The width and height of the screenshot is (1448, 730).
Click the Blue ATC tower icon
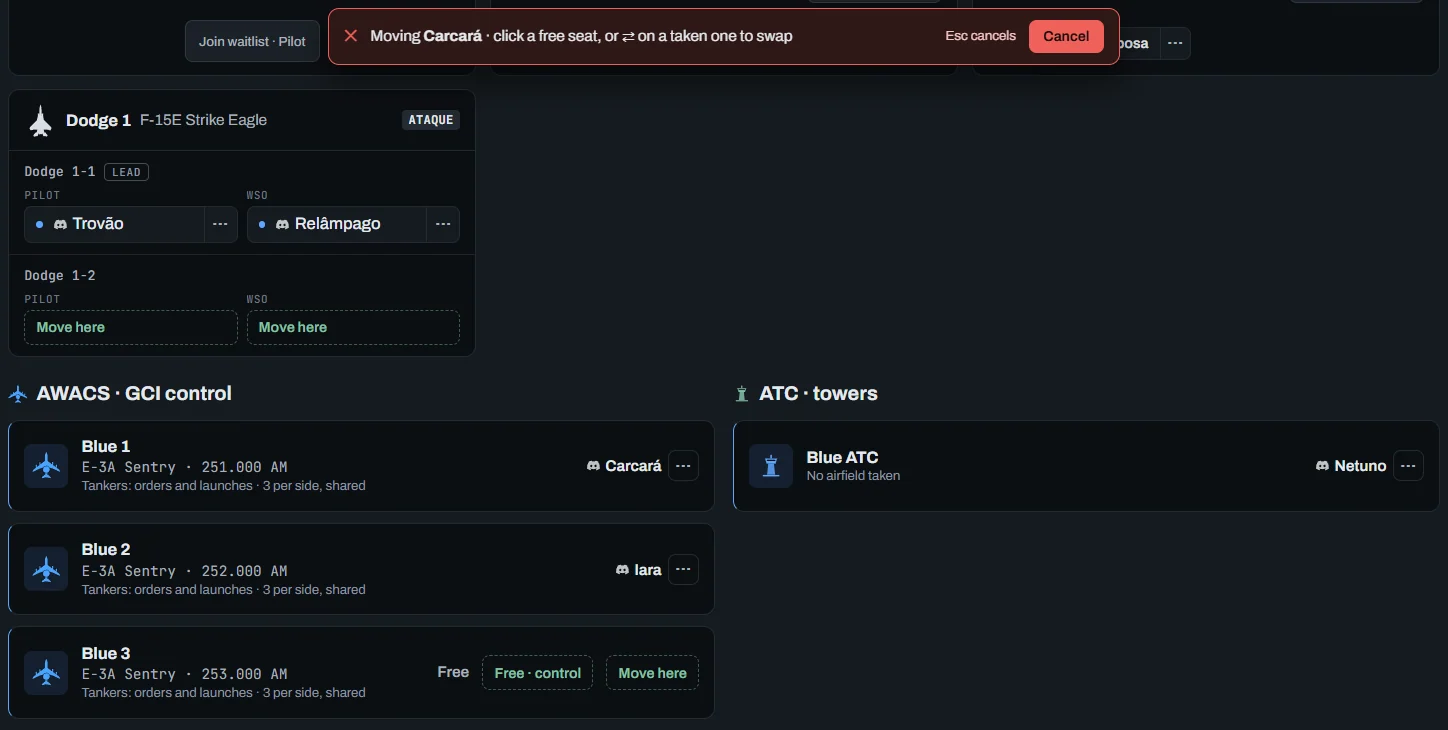[771, 466]
